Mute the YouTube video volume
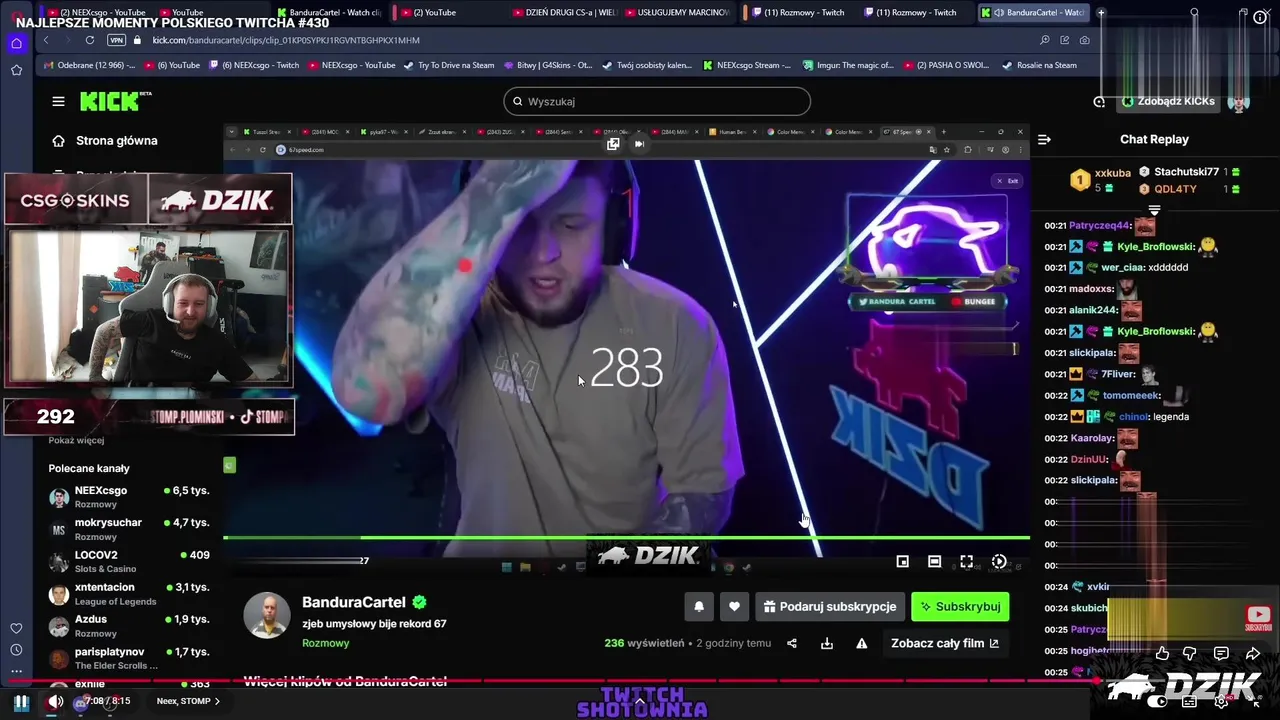This screenshot has width=1280, height=720. click(x=55, y=702)
